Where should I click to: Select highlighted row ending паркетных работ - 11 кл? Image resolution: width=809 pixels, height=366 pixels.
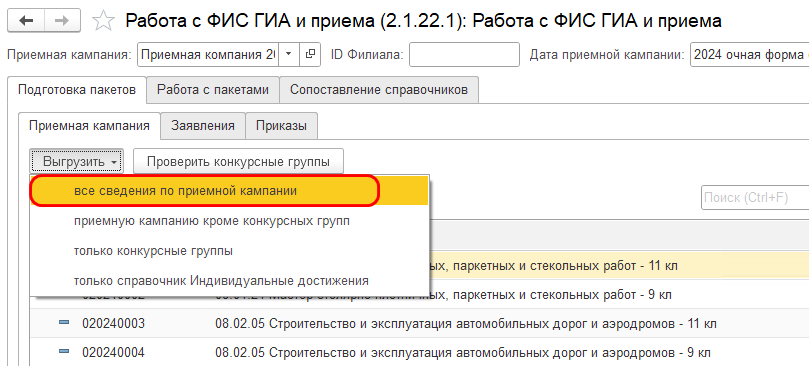pos(619,266)
